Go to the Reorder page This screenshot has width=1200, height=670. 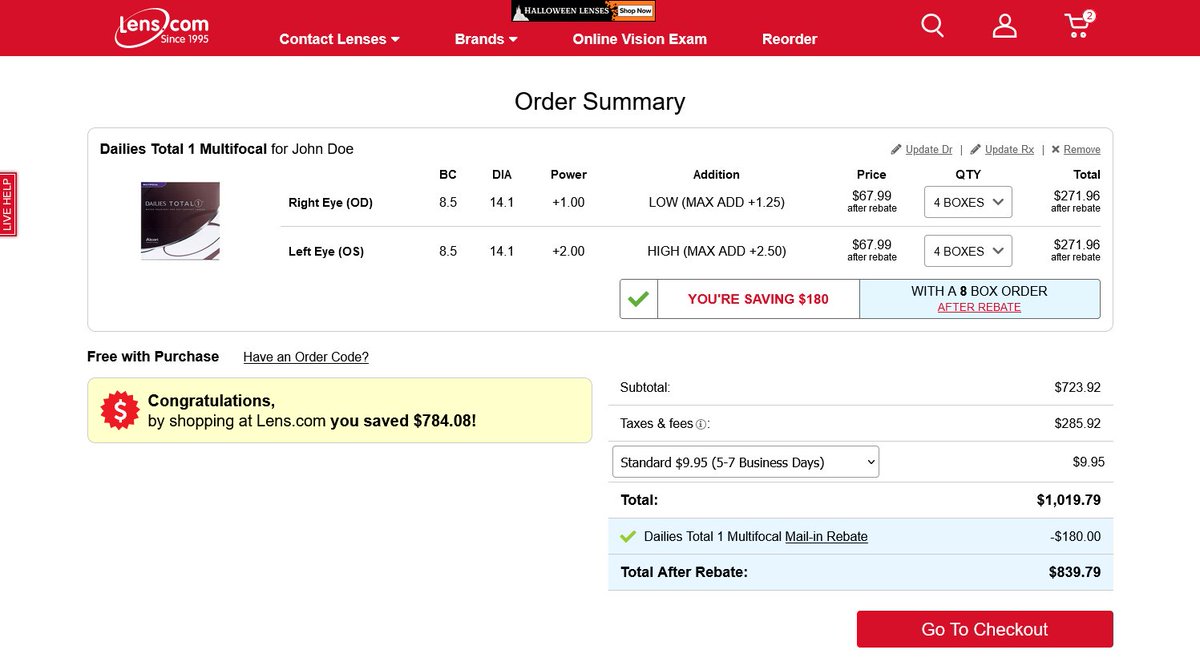[790, 39]
